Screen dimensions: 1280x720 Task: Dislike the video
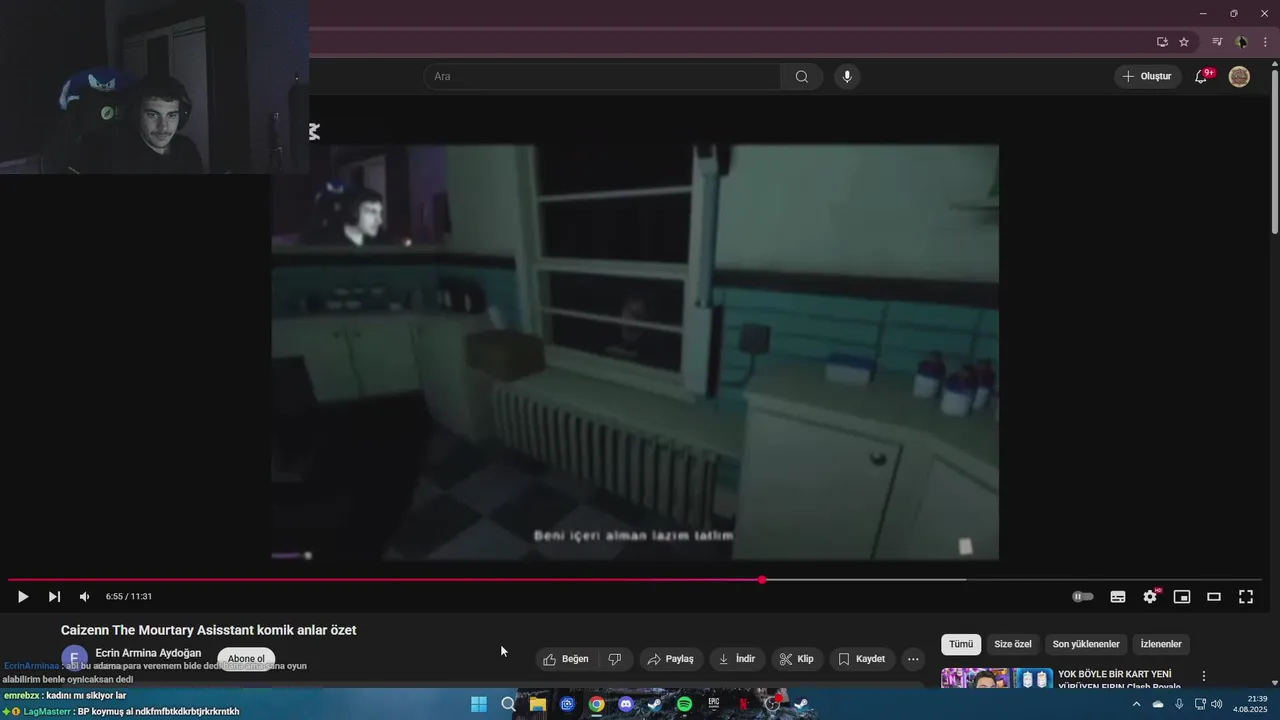[x=615, y=659]
